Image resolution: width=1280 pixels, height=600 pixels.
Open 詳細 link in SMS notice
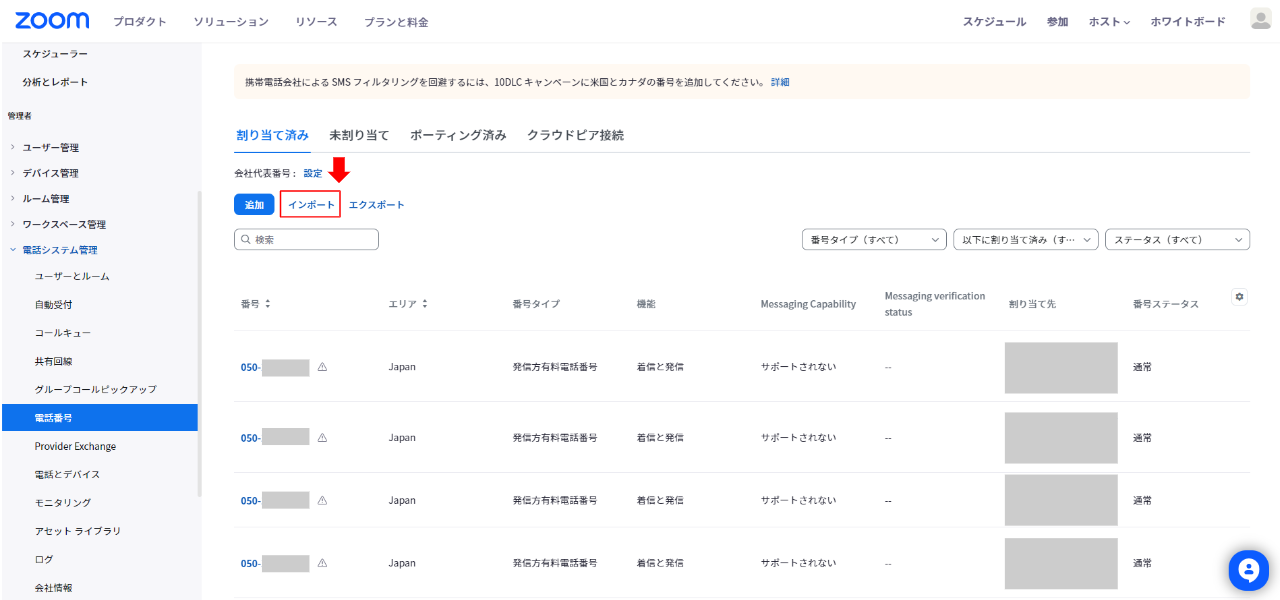click(780, 82)
